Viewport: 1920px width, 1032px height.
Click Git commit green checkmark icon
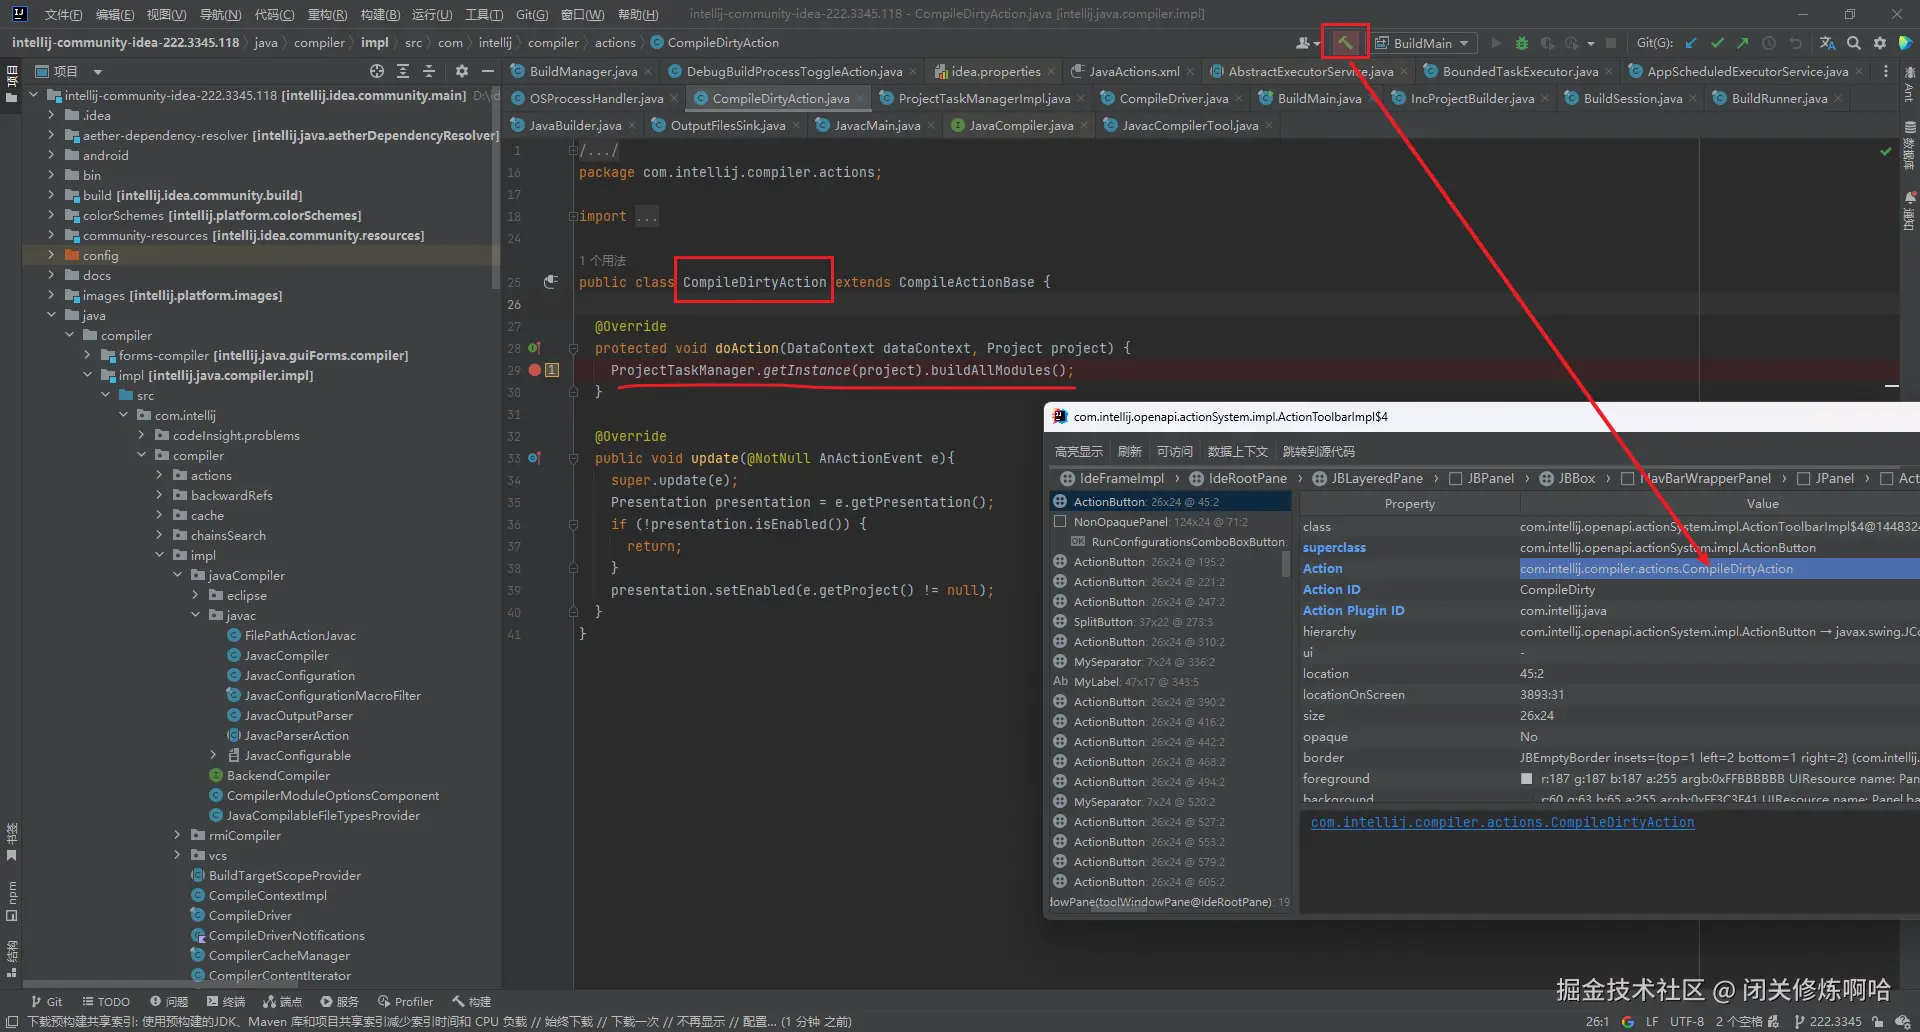(x=1717, y=43)
